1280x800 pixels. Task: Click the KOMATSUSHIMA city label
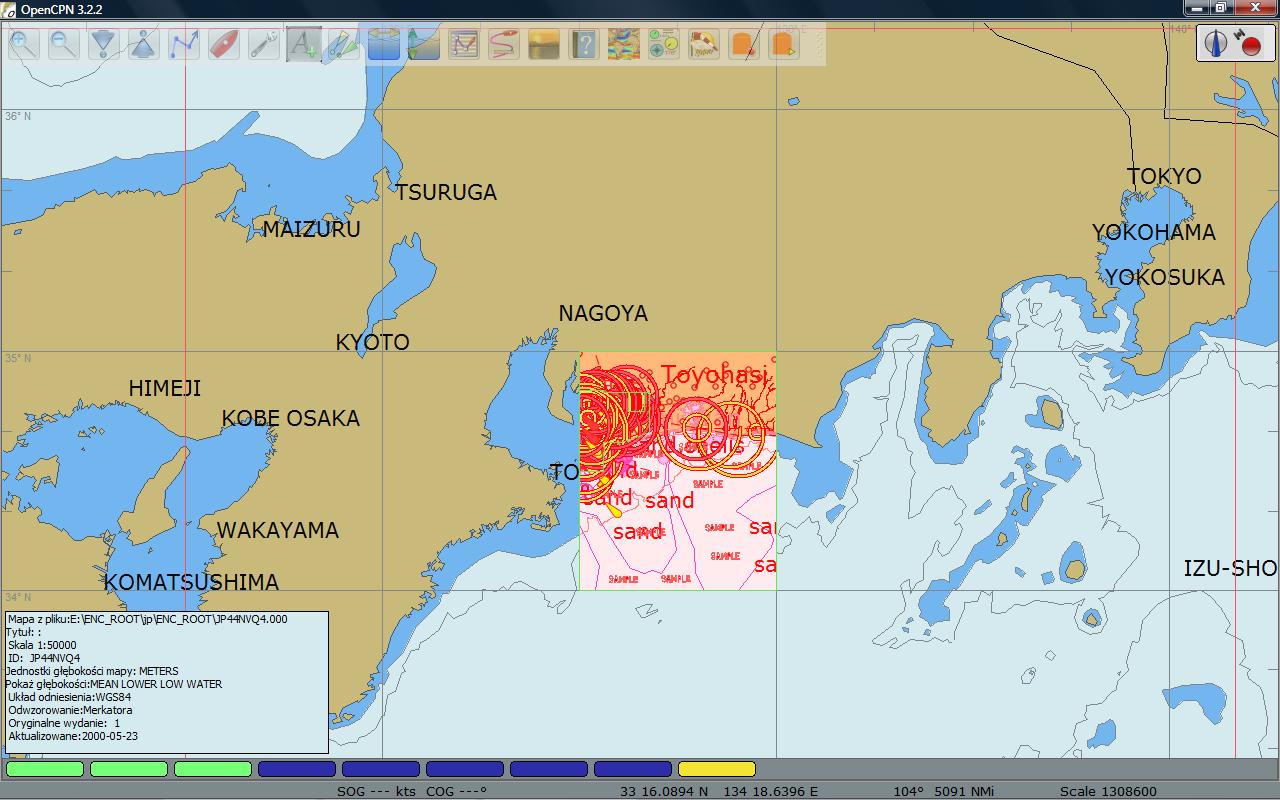point(192,583)
